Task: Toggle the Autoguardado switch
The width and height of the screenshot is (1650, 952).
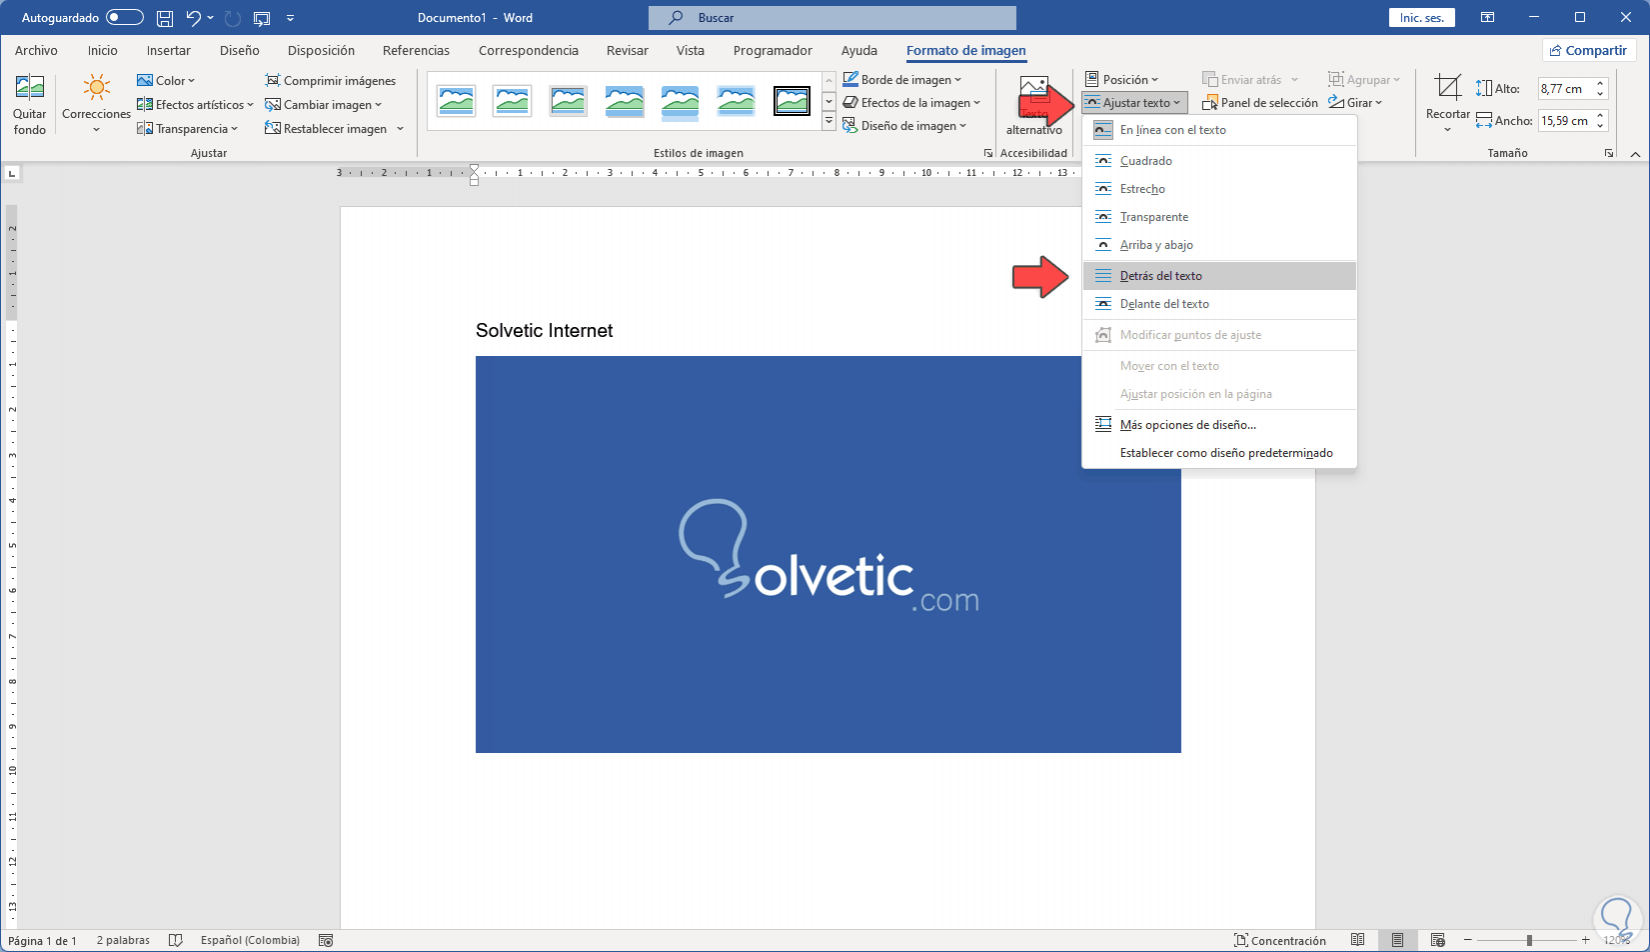Action: pyautogui.click(x=125, y=18)
